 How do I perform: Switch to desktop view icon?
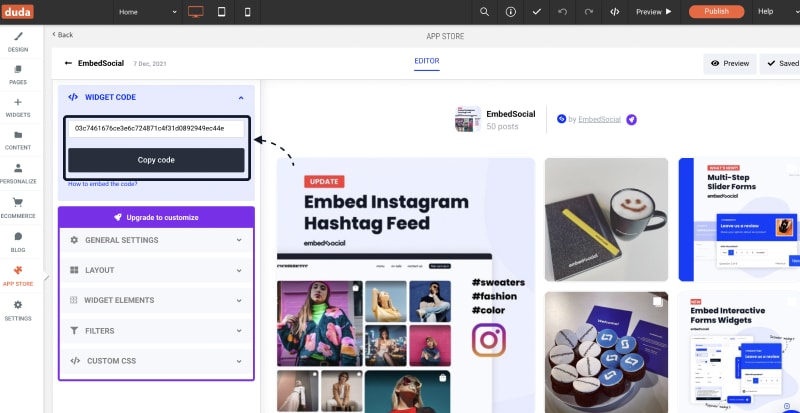[x=195, y=12]
